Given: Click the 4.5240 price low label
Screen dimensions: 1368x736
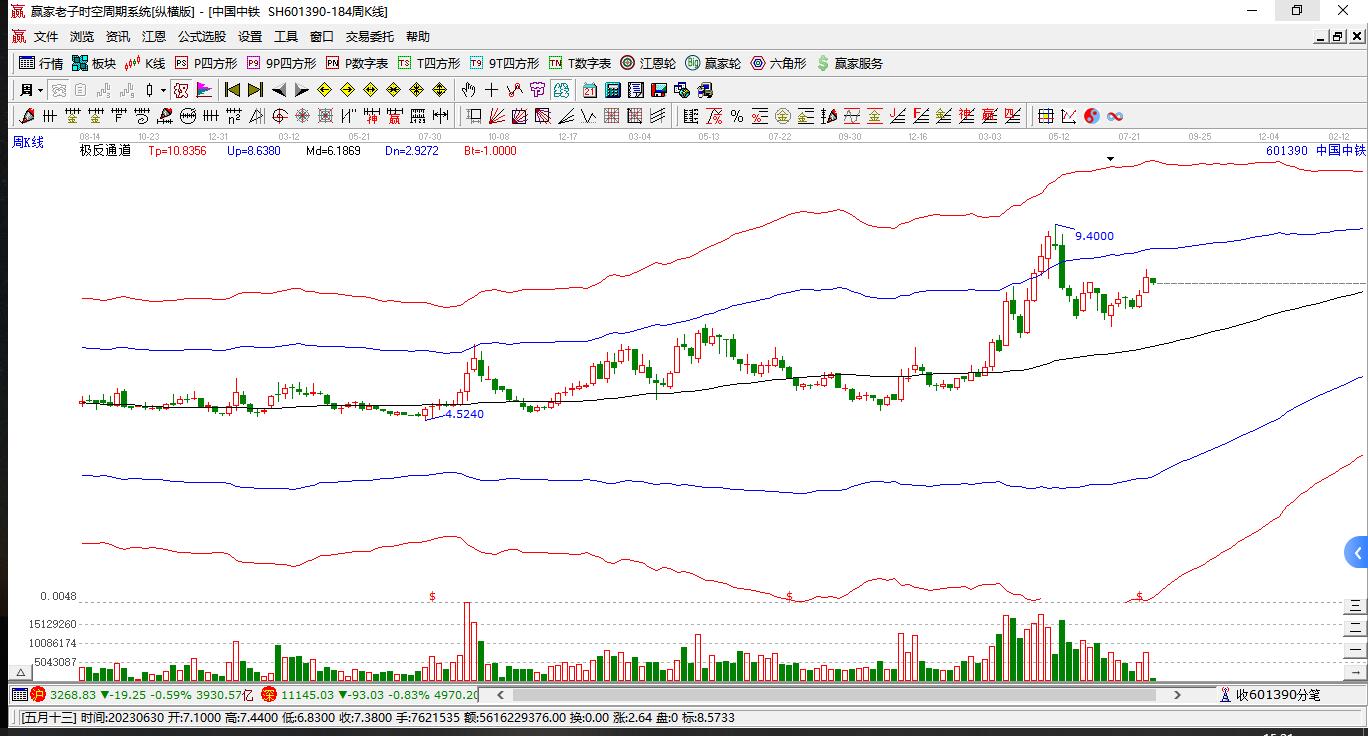Looking at the screenshot, I should [x=464, y=414].
